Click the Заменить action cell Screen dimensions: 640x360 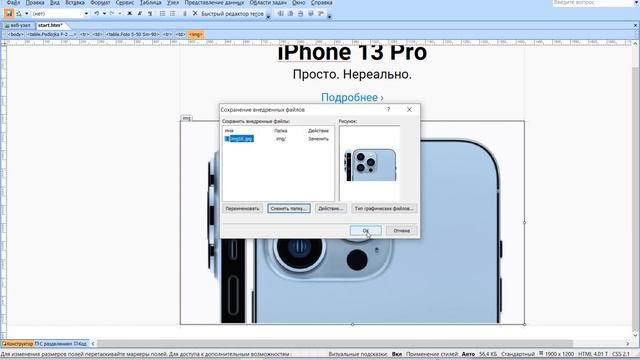click(x=318, y=139)
